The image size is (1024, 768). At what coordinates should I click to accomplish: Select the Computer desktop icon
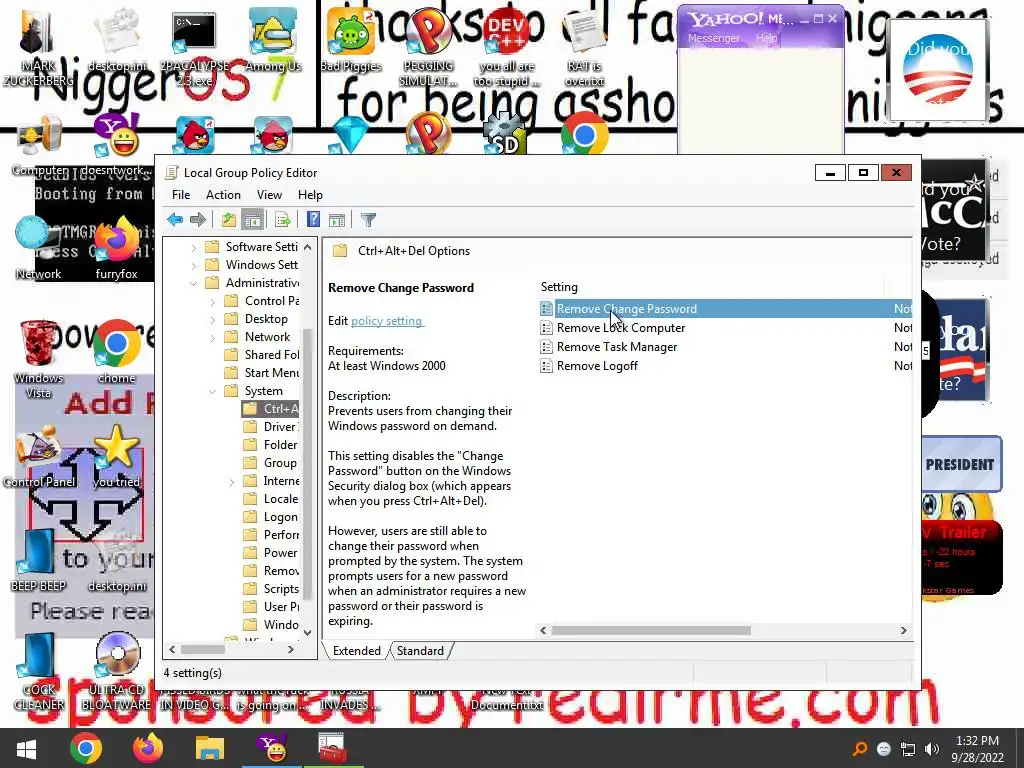click(39, 146)
